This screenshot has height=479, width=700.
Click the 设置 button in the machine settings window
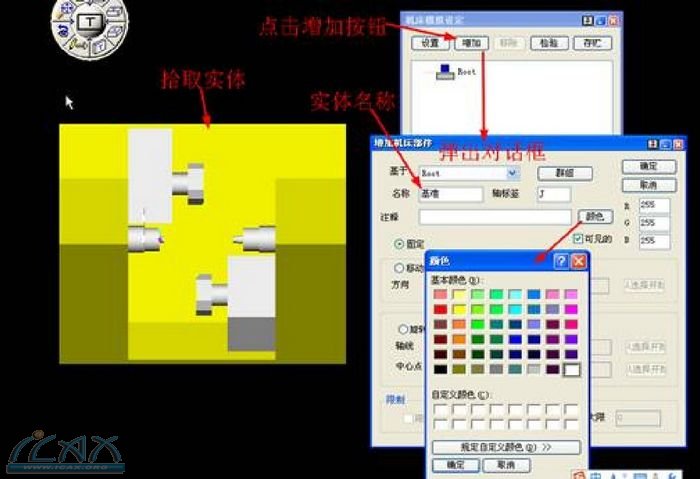tap(430, 43)
